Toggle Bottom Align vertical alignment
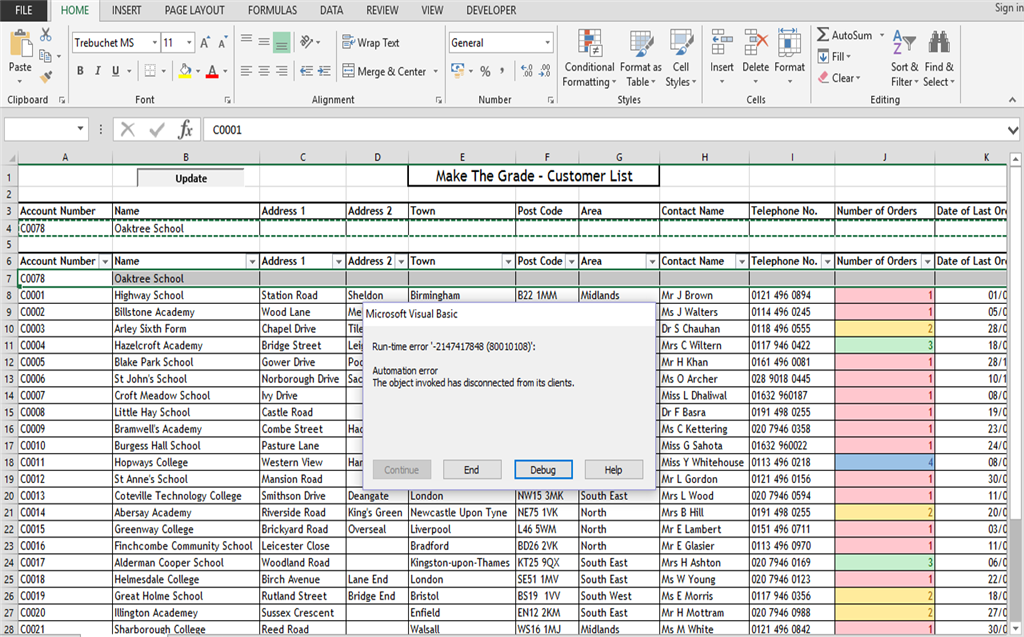1024x637 pixels. (x=281, y=42)
